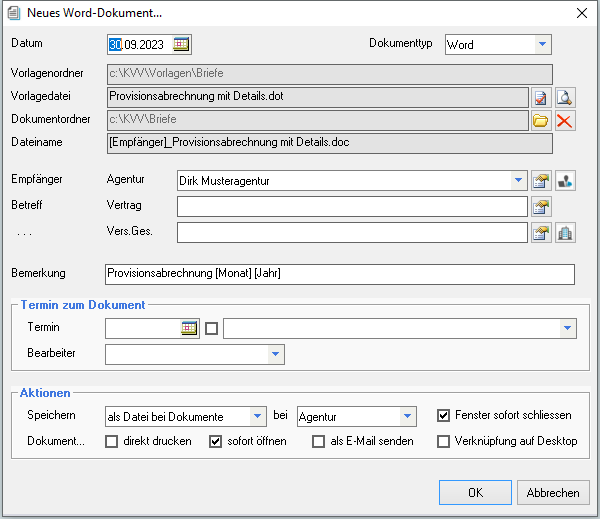The image size is (600, 519).
Task: Click the select-template icon beside Vorlagedatei
Action: click(541, 97)
